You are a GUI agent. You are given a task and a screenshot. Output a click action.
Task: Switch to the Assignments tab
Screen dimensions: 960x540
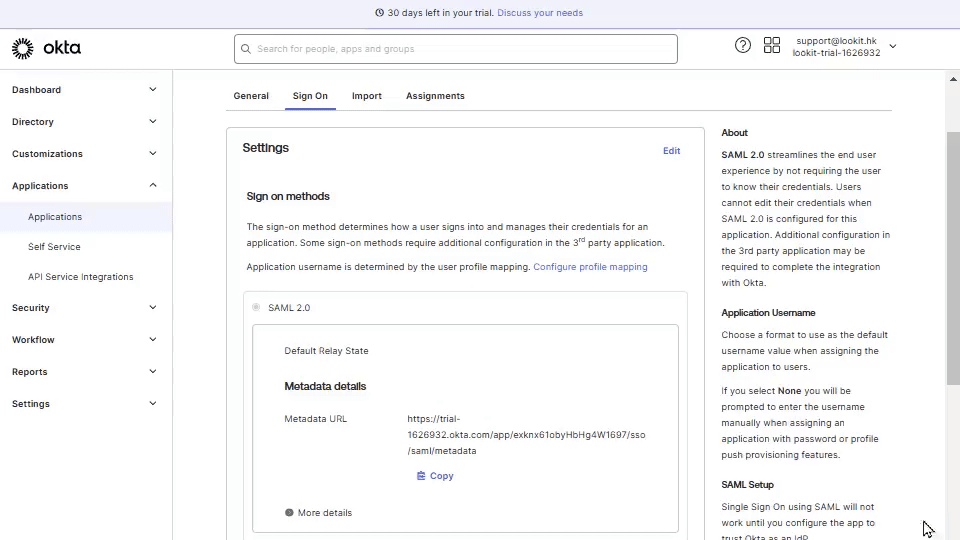pos(435,96)
